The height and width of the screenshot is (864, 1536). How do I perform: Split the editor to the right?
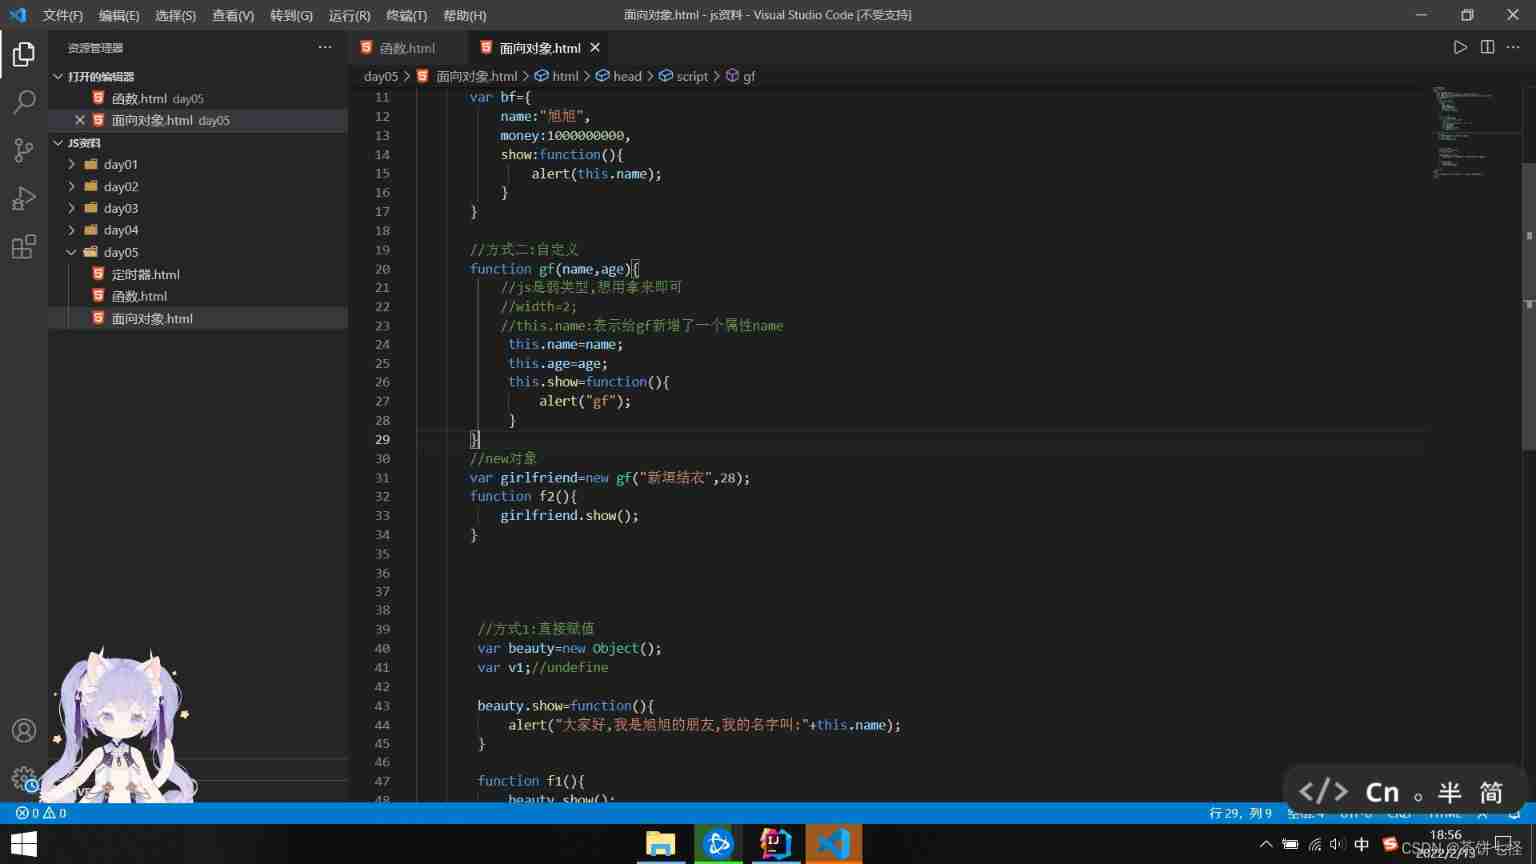coord(1487,47)
